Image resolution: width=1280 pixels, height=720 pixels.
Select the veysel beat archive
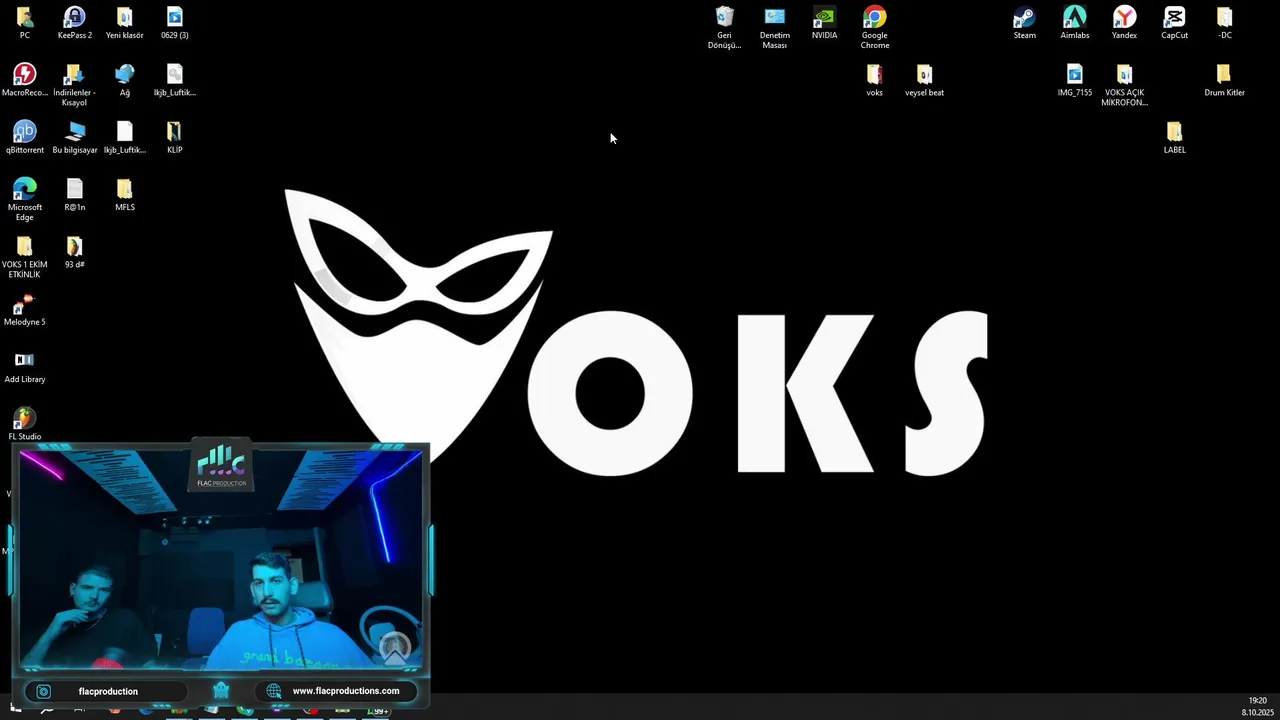(x=925, y=80)
